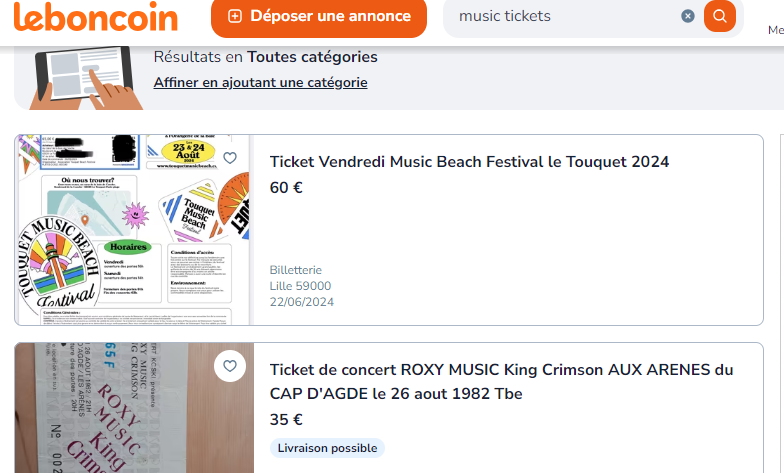Favorite the ROXY MUSIC King Crimson ticket
Screen dimensions: 784x473
[x=230, y=366]
